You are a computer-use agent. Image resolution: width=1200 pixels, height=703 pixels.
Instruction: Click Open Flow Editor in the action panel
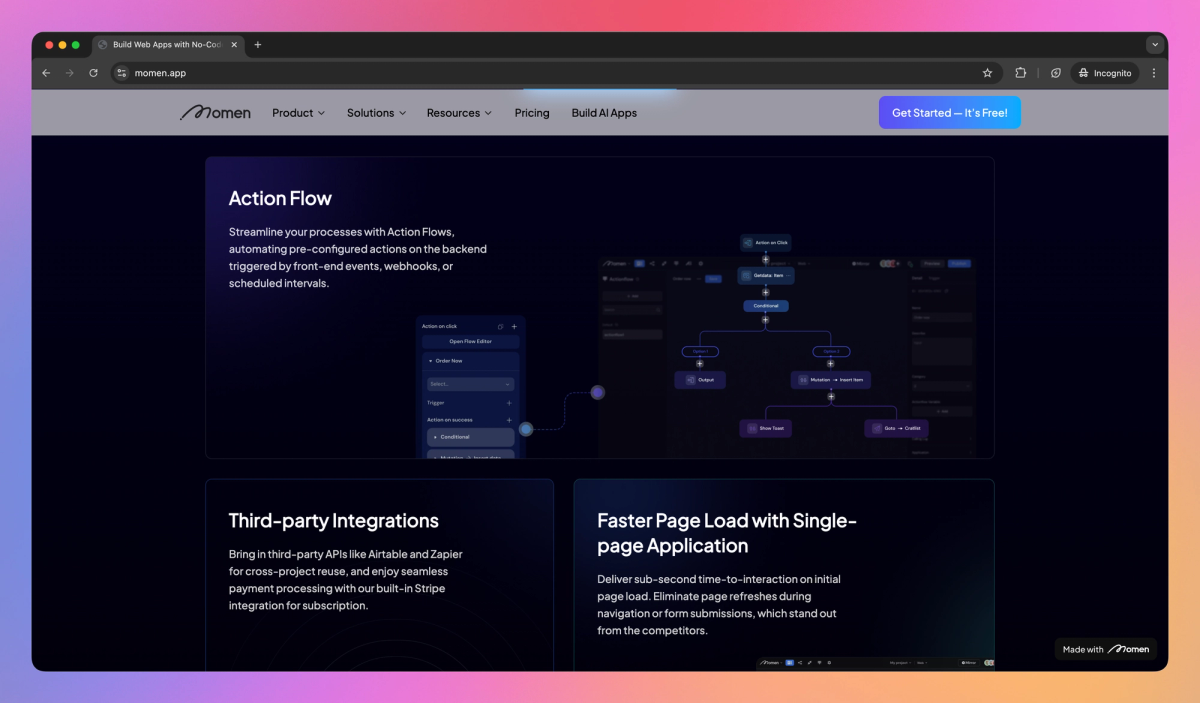tap(470, 342)
